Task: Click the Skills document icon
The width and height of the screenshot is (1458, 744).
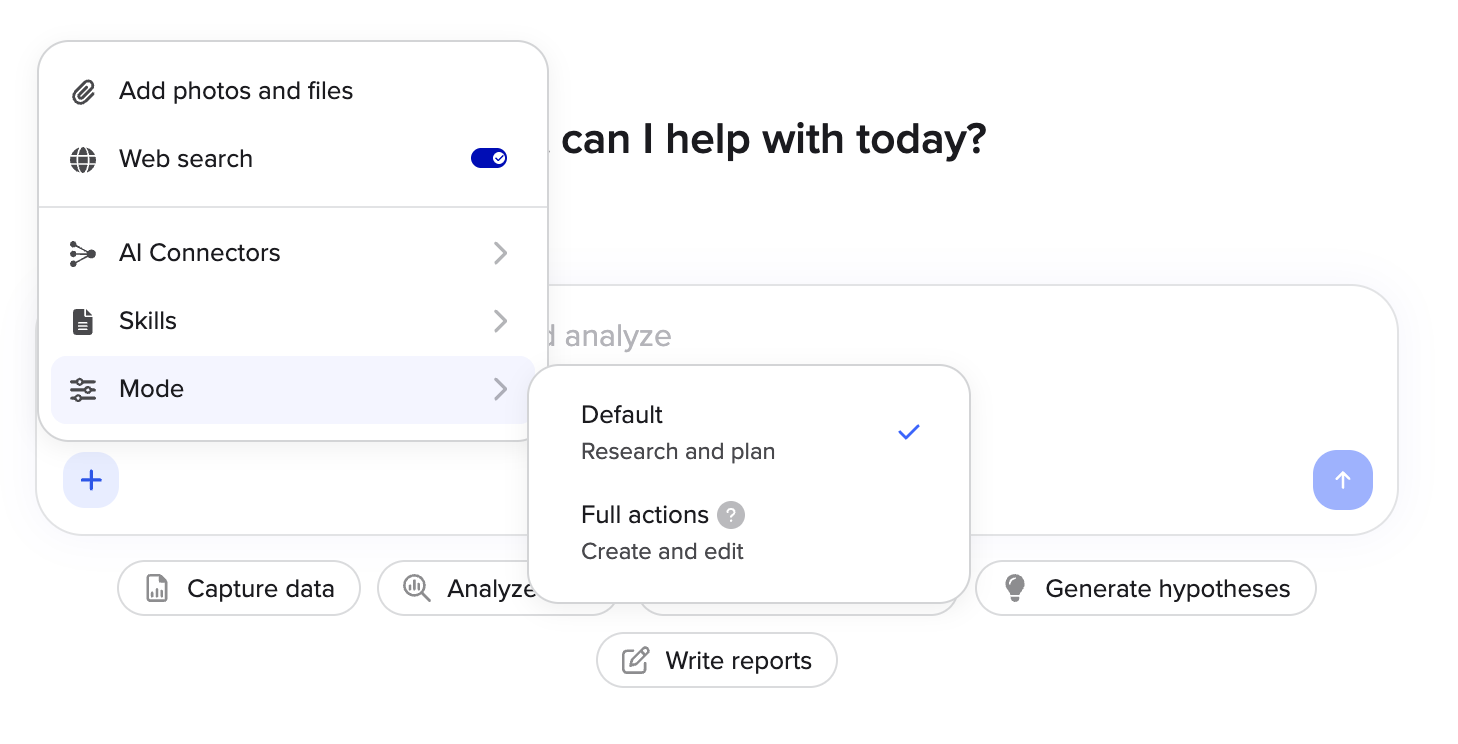Action: coord(83,322)
